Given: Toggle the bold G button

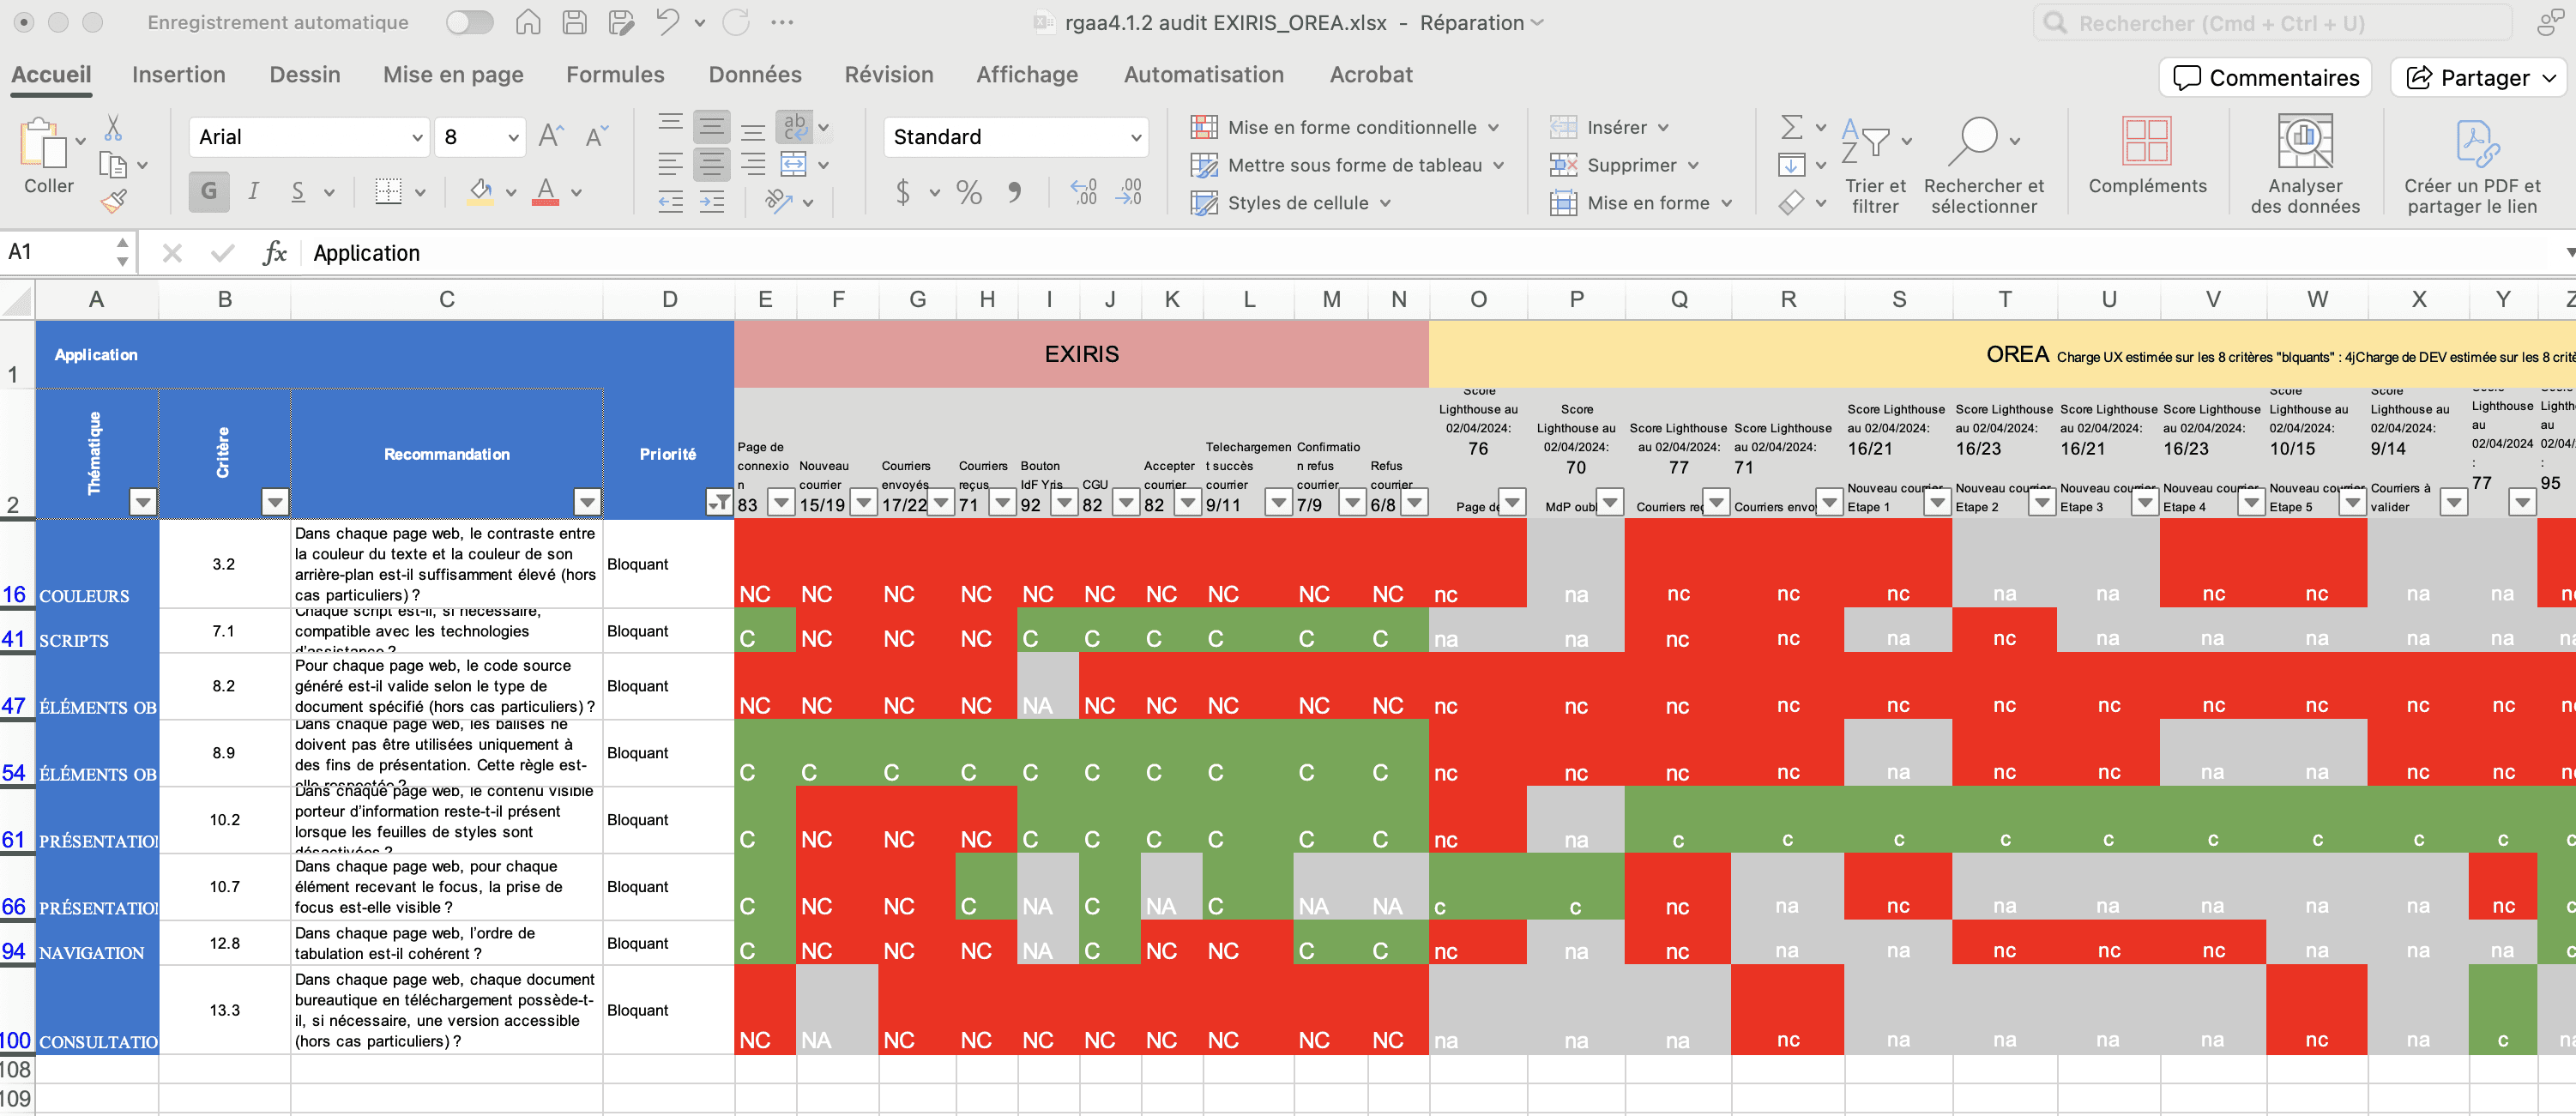Looking at the screenshot, I should pyautogui.click(x=209, y=191).
